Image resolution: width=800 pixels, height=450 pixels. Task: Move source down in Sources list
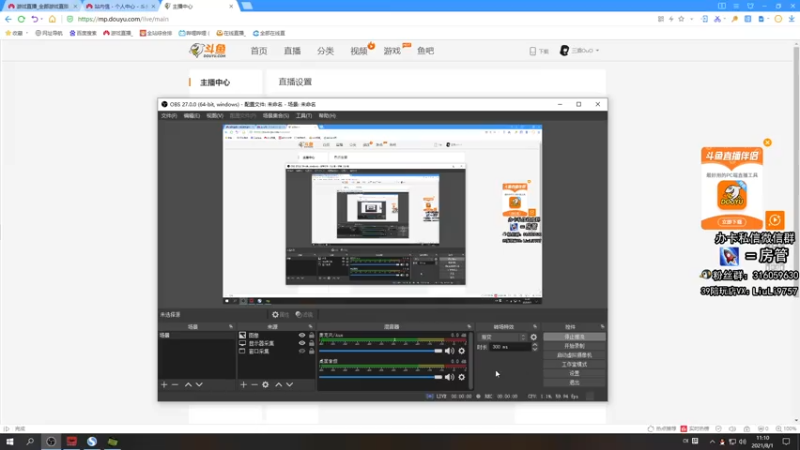point(289,385)
